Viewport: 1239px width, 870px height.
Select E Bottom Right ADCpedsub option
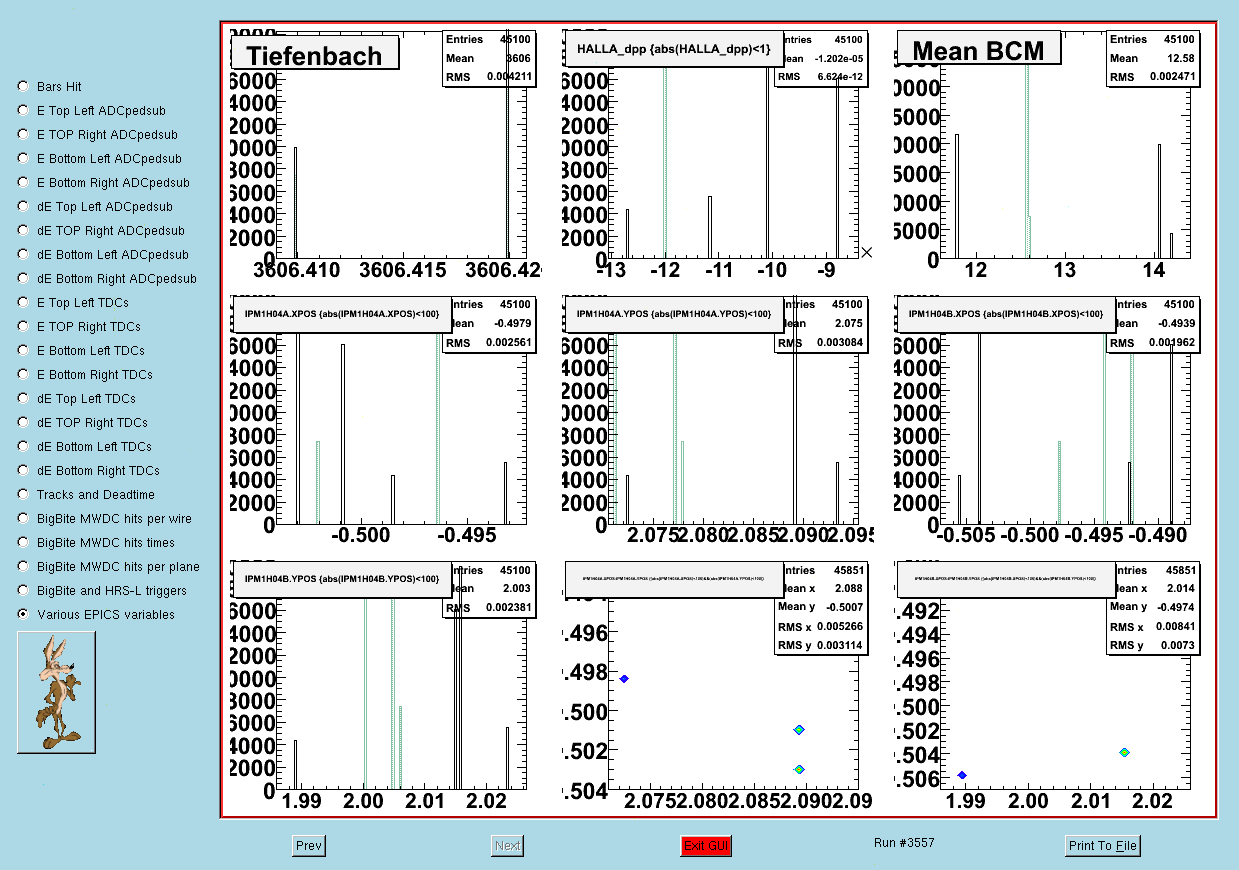23,183
